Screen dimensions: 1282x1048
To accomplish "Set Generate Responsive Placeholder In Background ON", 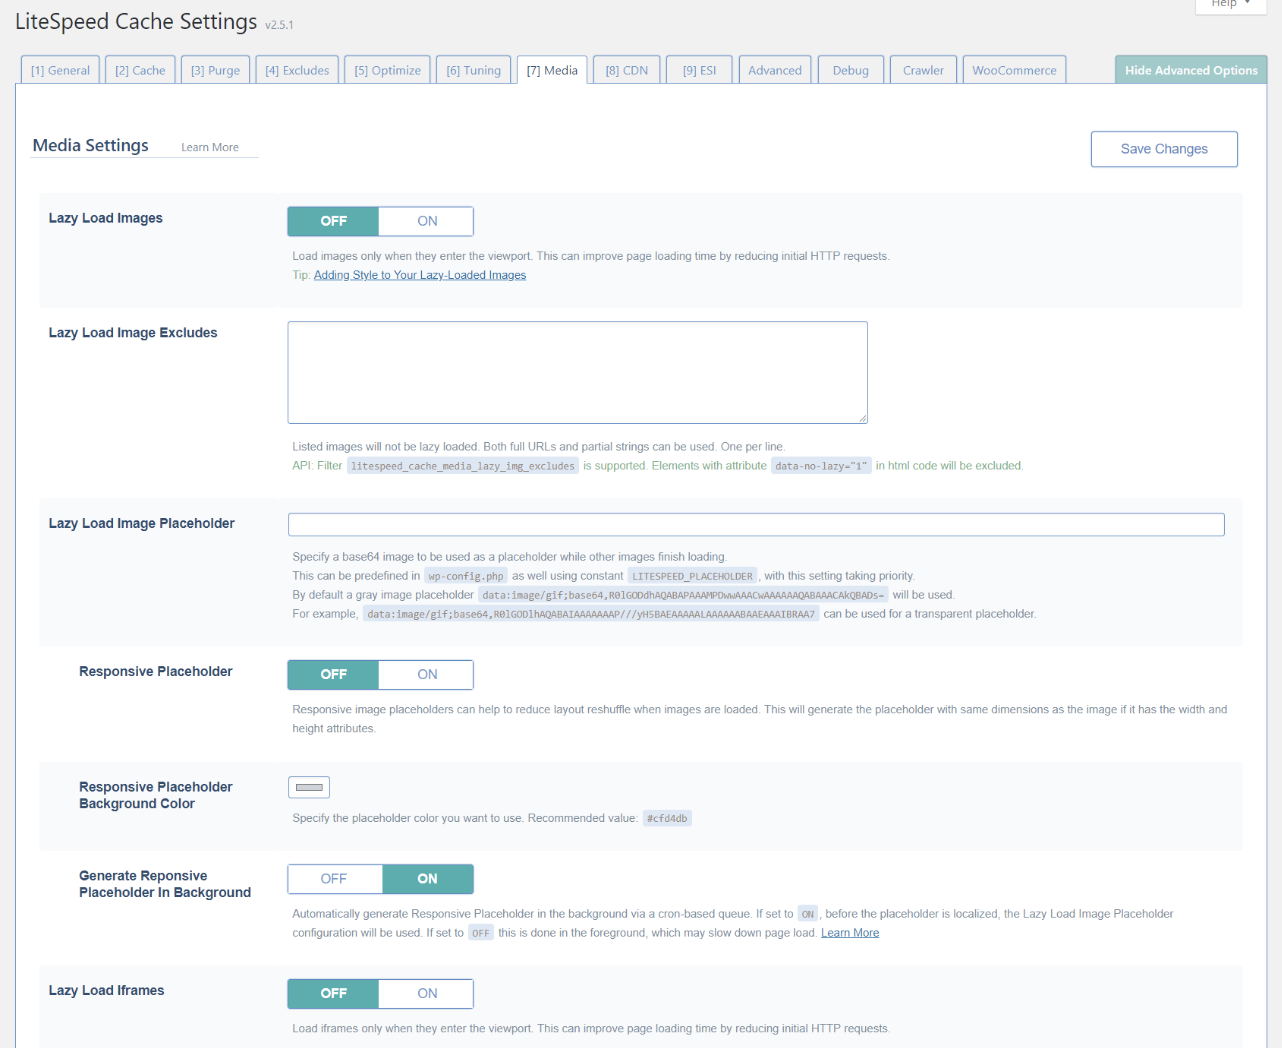I will (428, 879).
